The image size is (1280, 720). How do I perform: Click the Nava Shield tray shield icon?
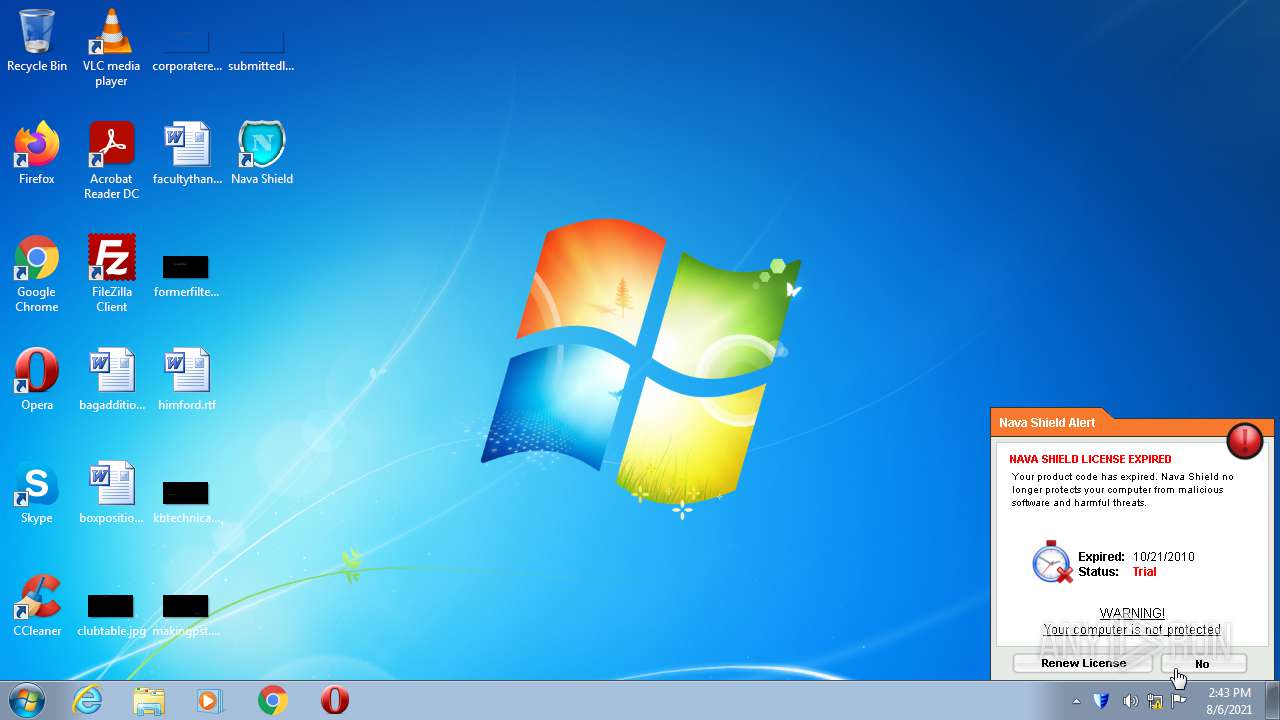tap(1101, 701)
